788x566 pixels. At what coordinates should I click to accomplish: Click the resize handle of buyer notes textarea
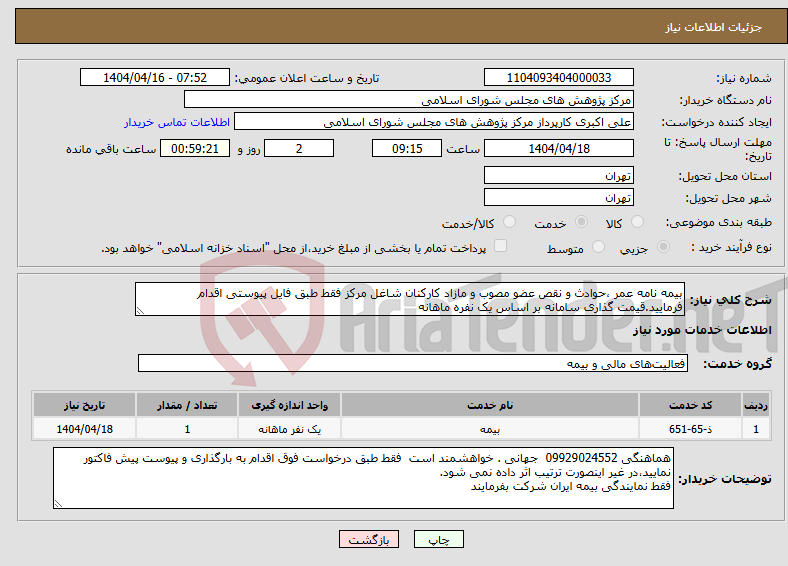pyautogui.click(x=58, y=503)
